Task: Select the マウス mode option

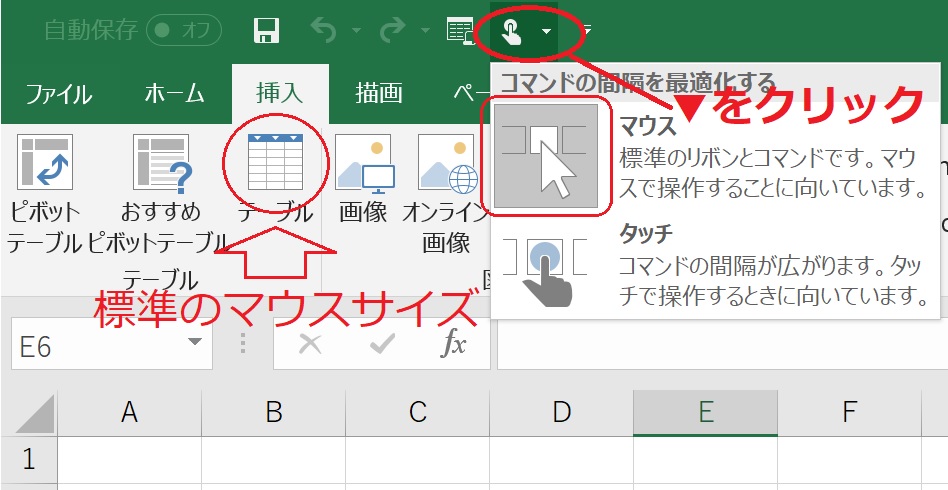Action: point(713,157)
